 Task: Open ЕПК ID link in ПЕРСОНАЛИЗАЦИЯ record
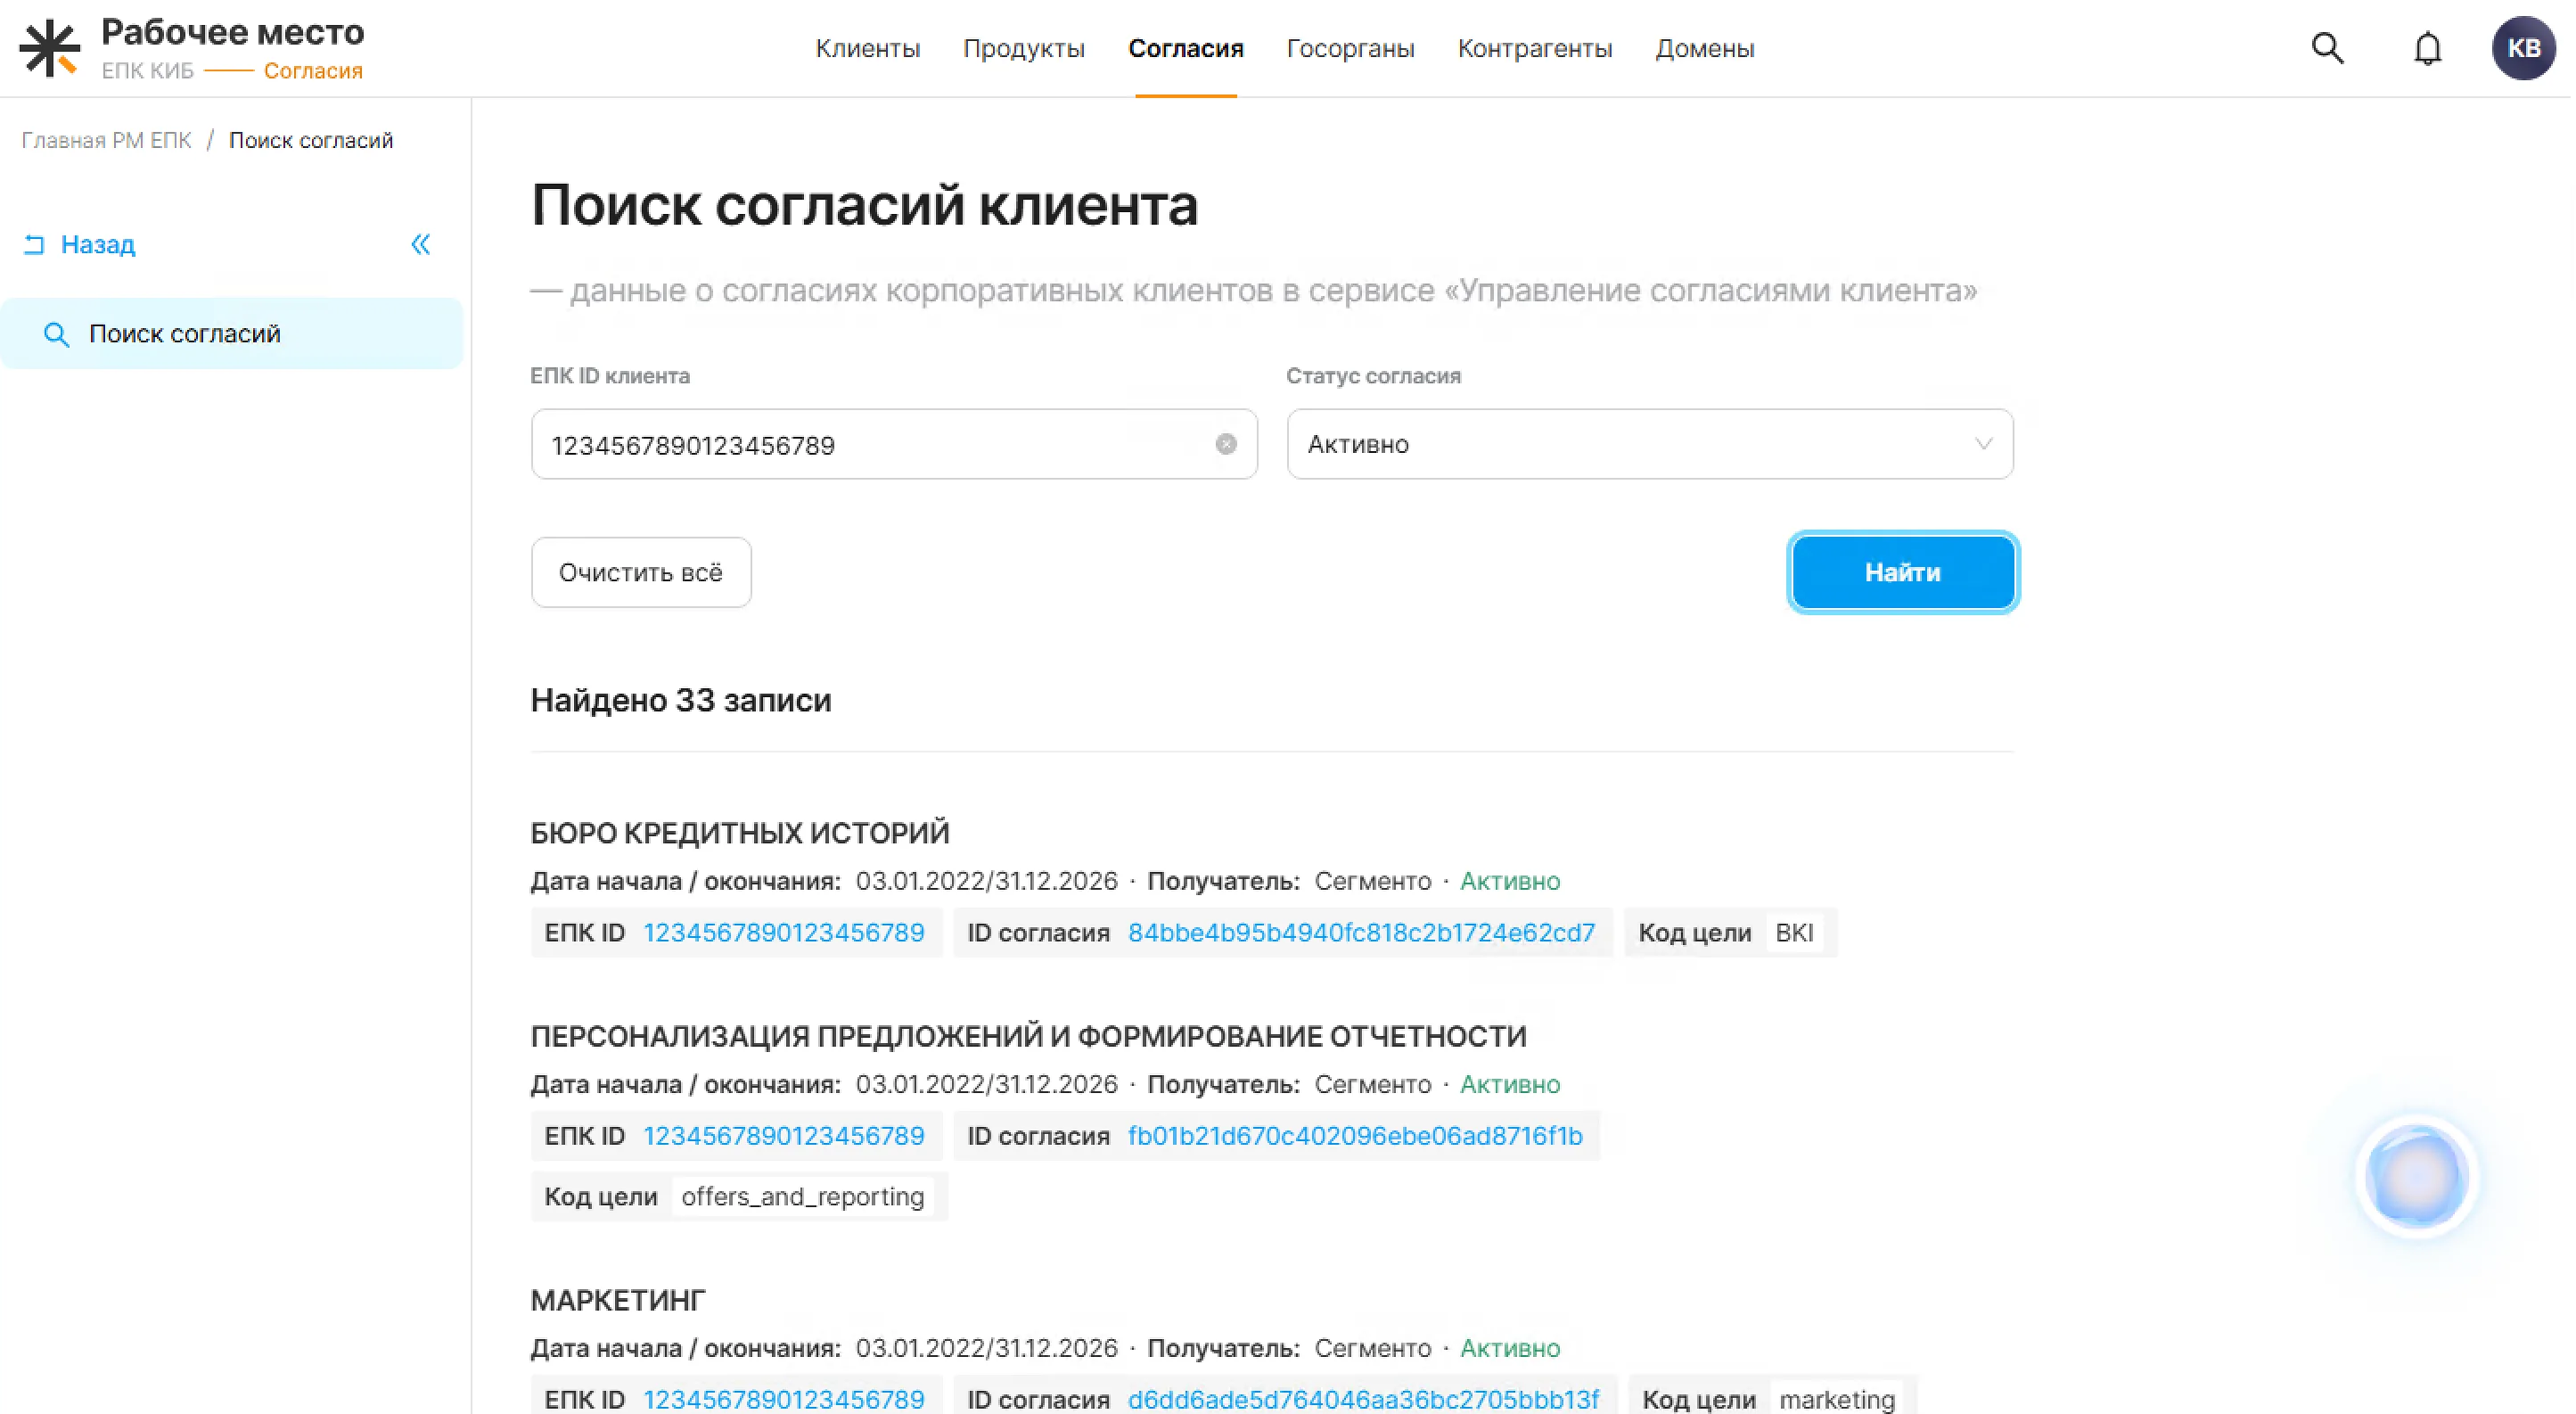point(785,1138)
